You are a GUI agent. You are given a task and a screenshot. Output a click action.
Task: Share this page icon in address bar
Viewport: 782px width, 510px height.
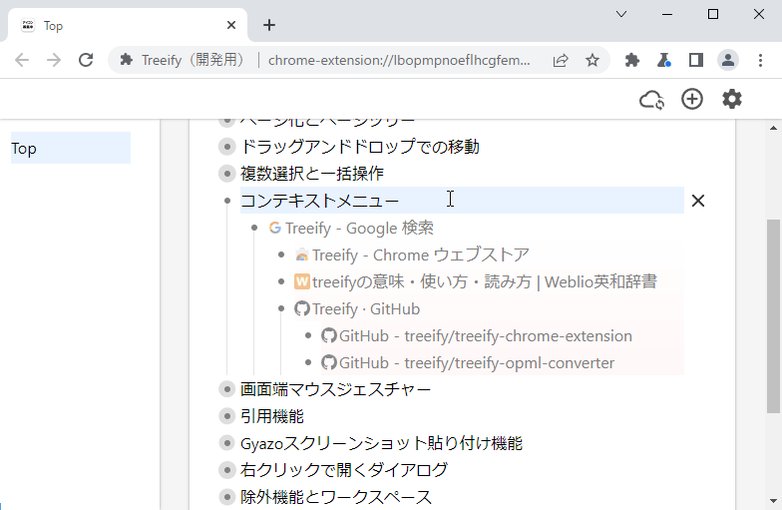click(x=561, y=60)
